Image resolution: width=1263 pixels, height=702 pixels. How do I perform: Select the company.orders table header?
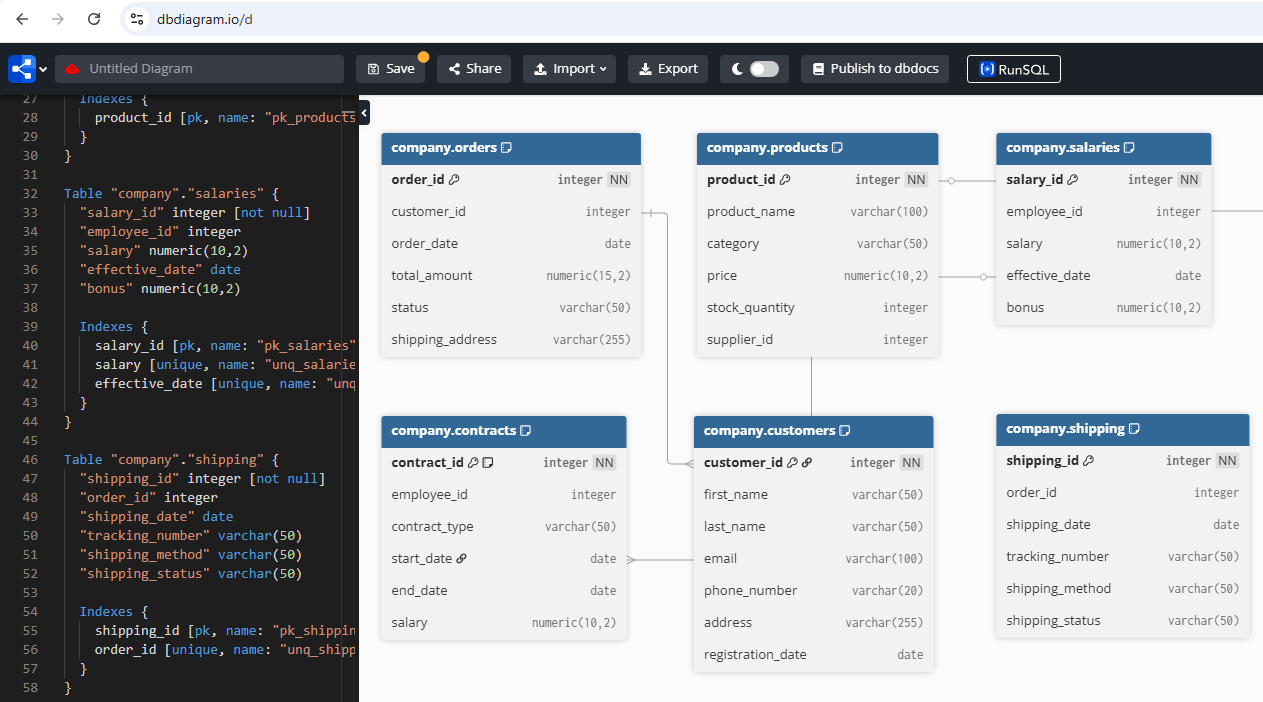click(x=511, y=148)
